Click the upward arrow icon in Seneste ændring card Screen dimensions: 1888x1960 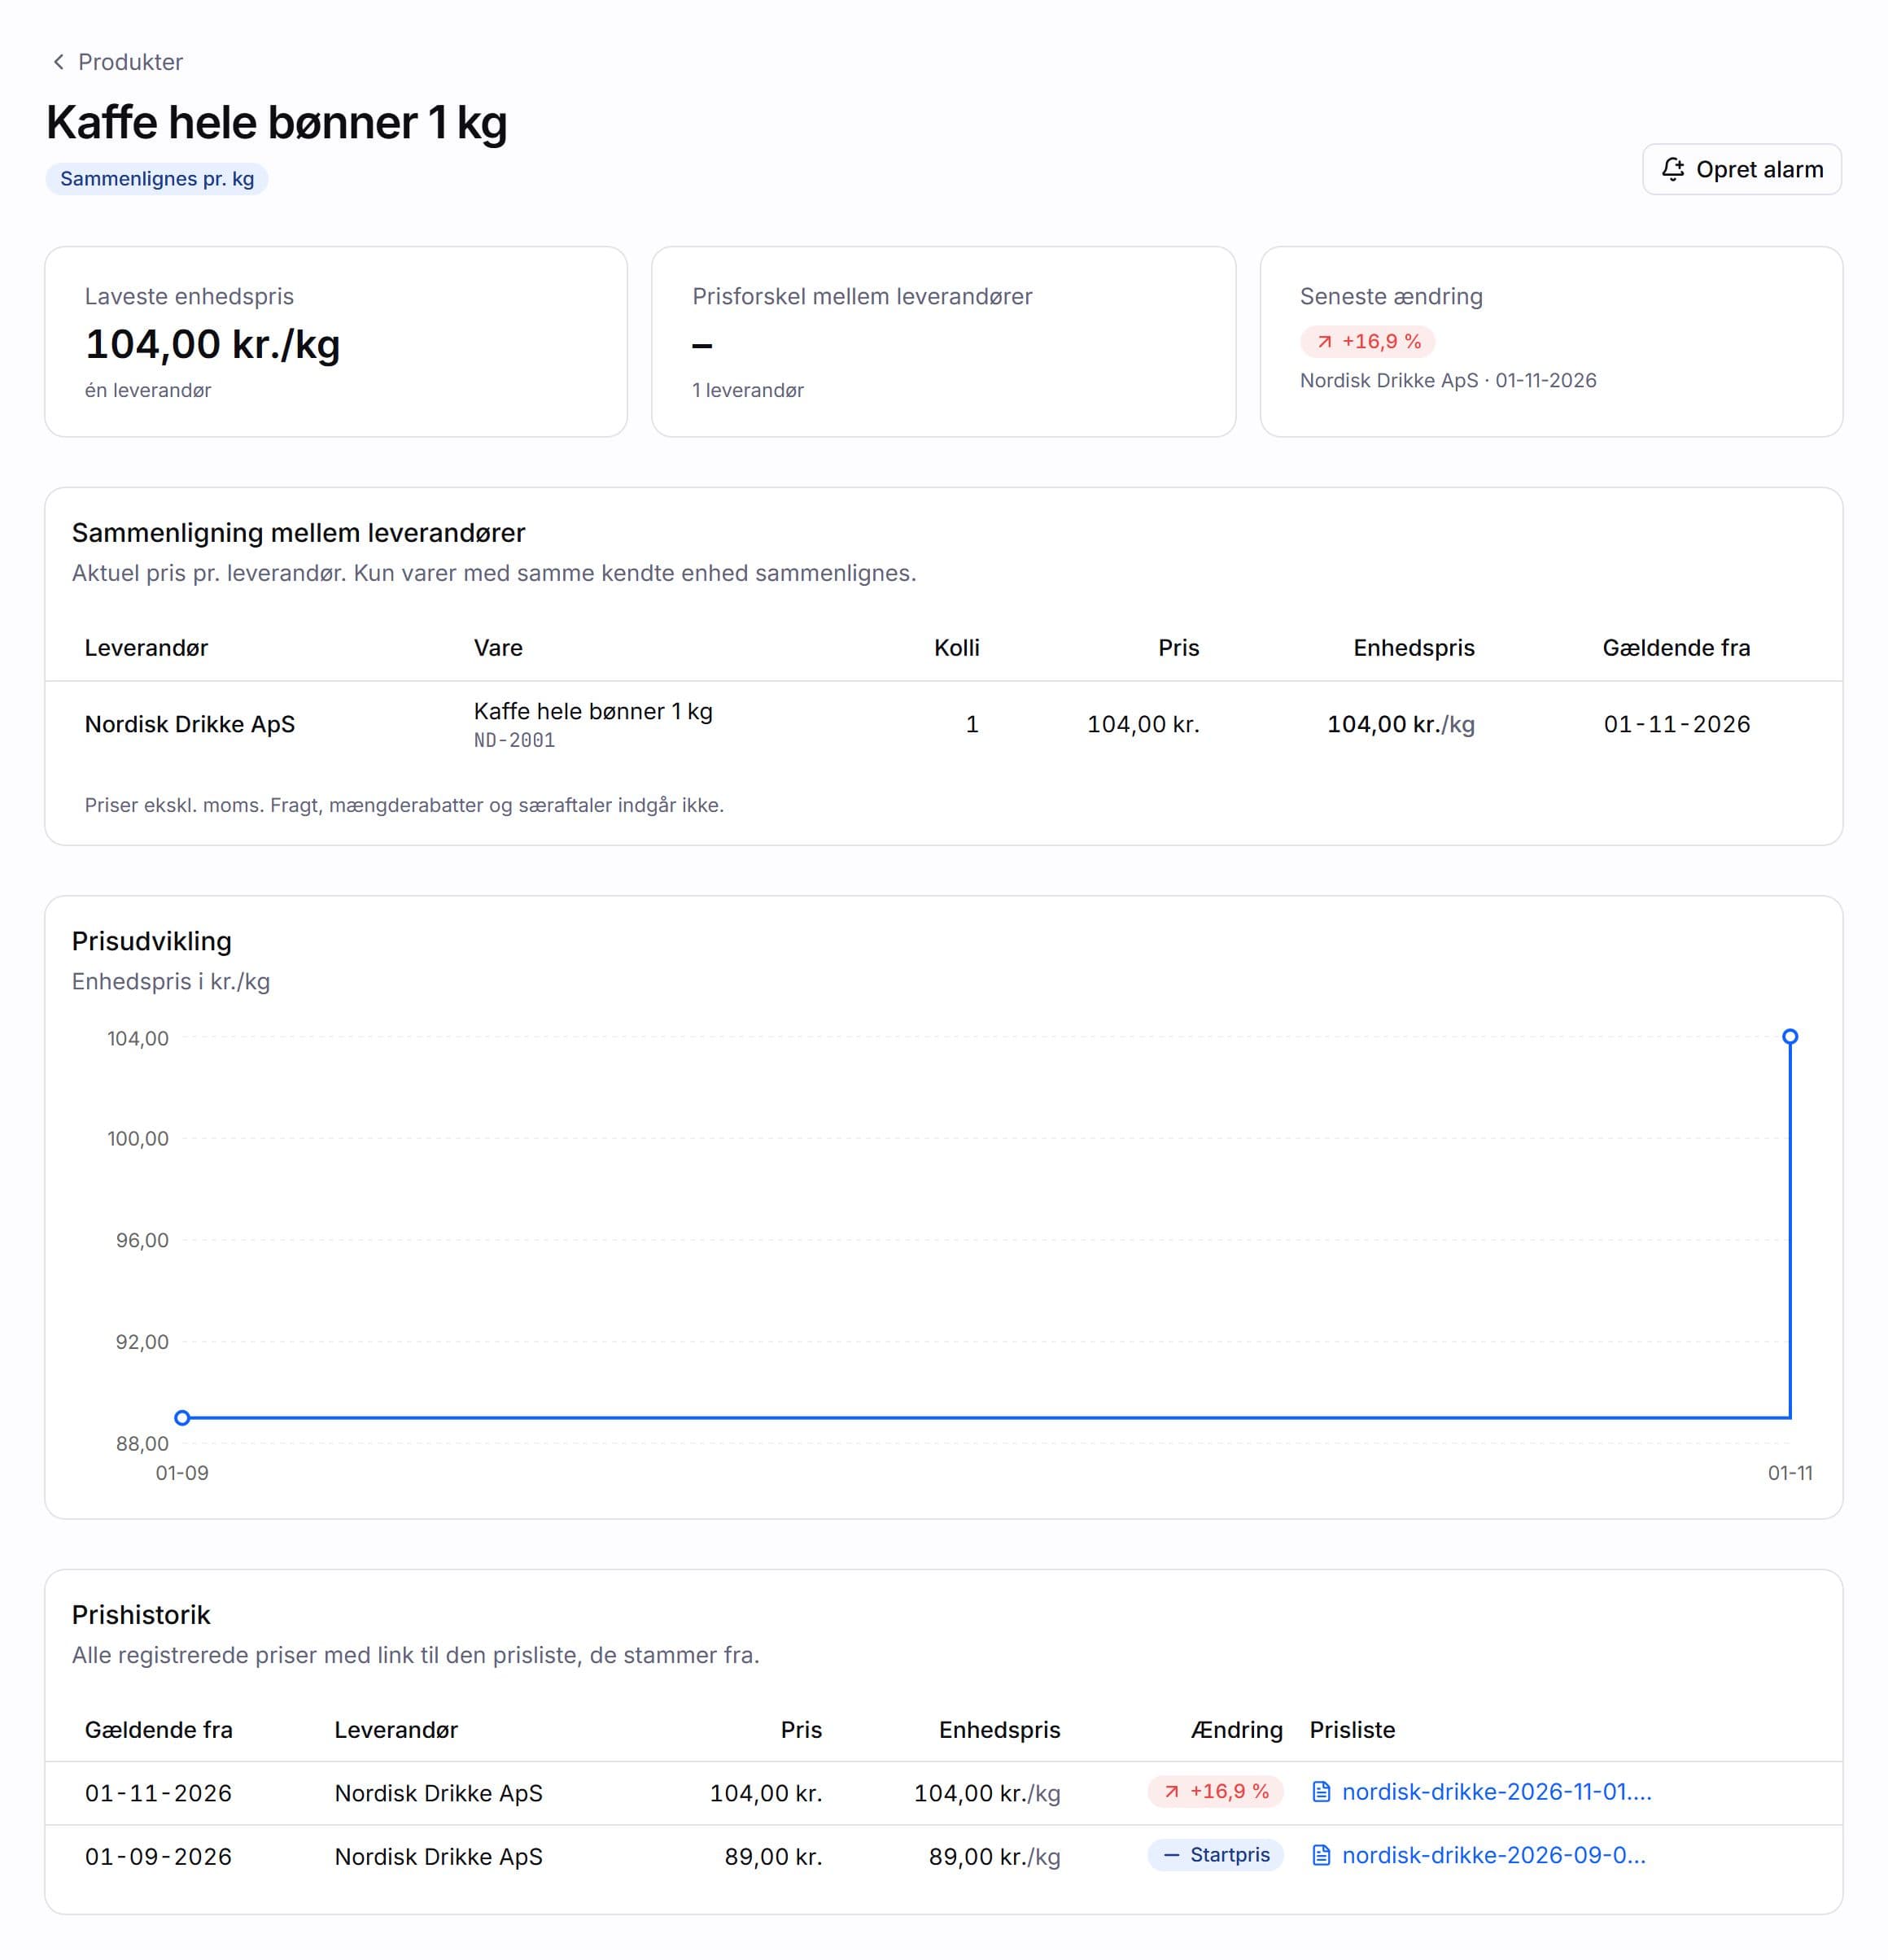click(x=1324, y=342)
